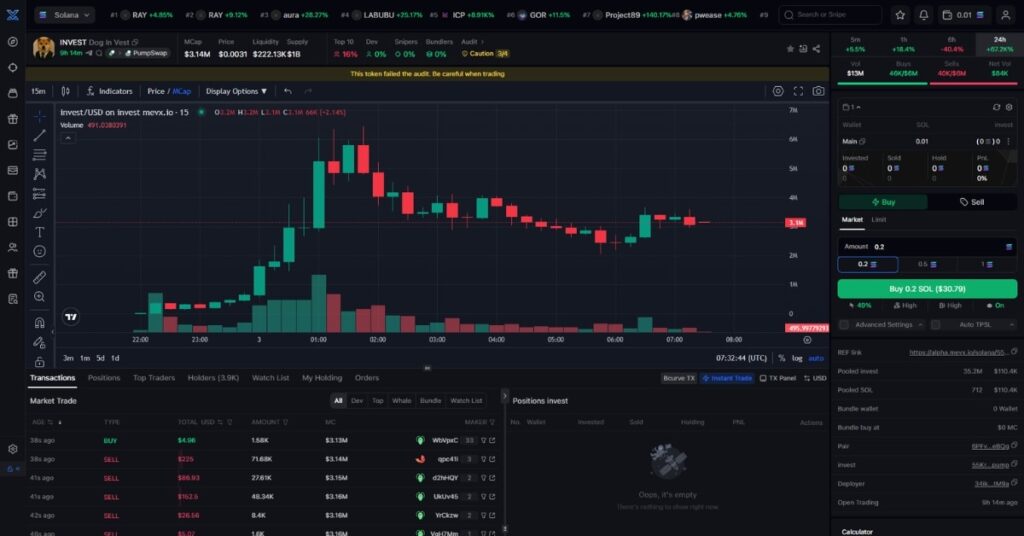1024x536 pixels.
Task: Add INVEST token to favorites star
Action: pyautogui.click(x=790, y=49)
